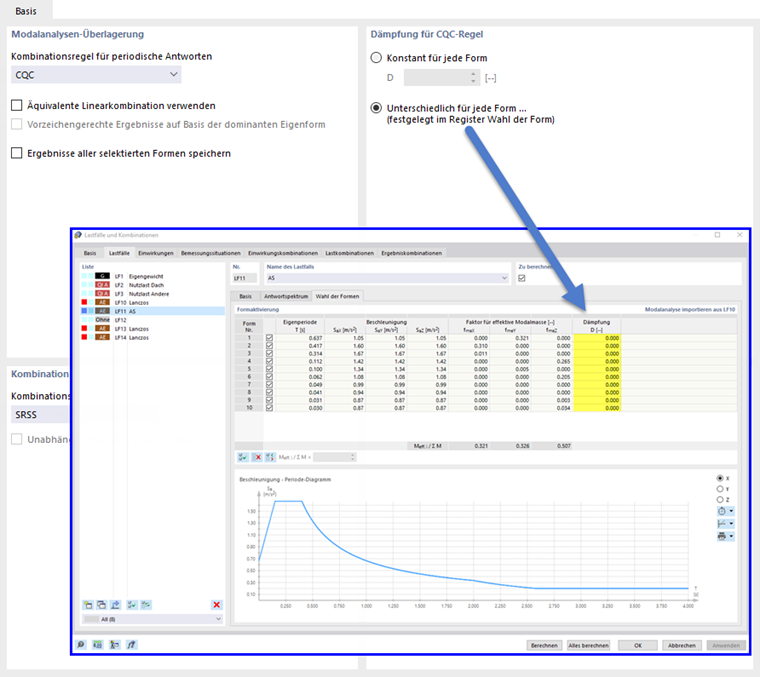This screenshot has height=677, width=760.
Task: Open the printer icon dropdown arrow
Action: tap(731, 536)
